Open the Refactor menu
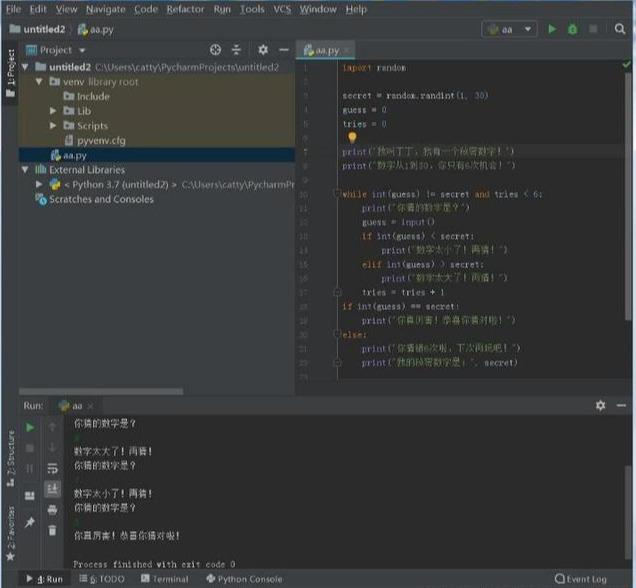This screenshot has width=636, height=588. click(185, 9)
